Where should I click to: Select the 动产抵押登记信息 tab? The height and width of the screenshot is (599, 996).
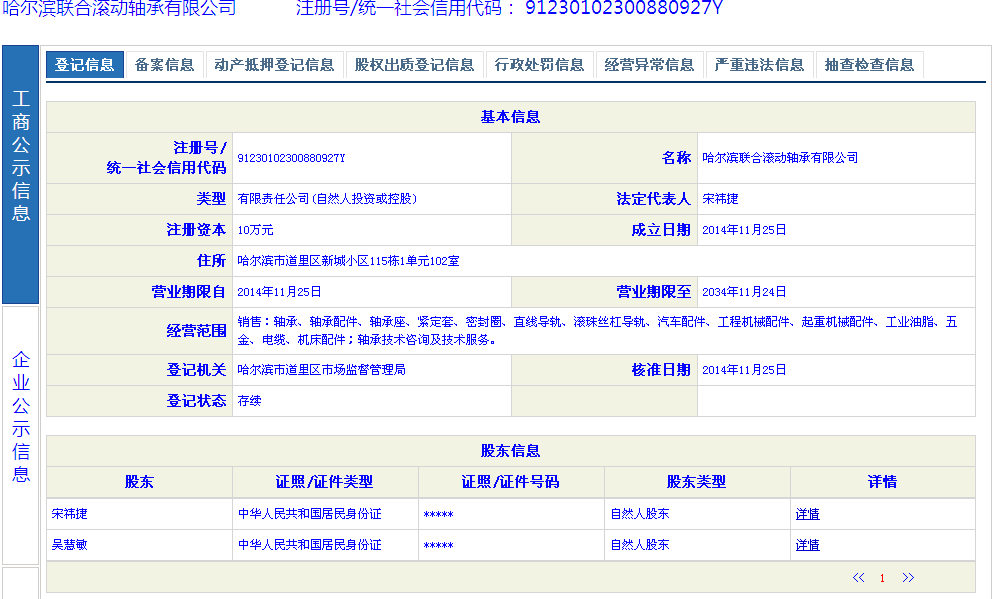tap(274, 65)
